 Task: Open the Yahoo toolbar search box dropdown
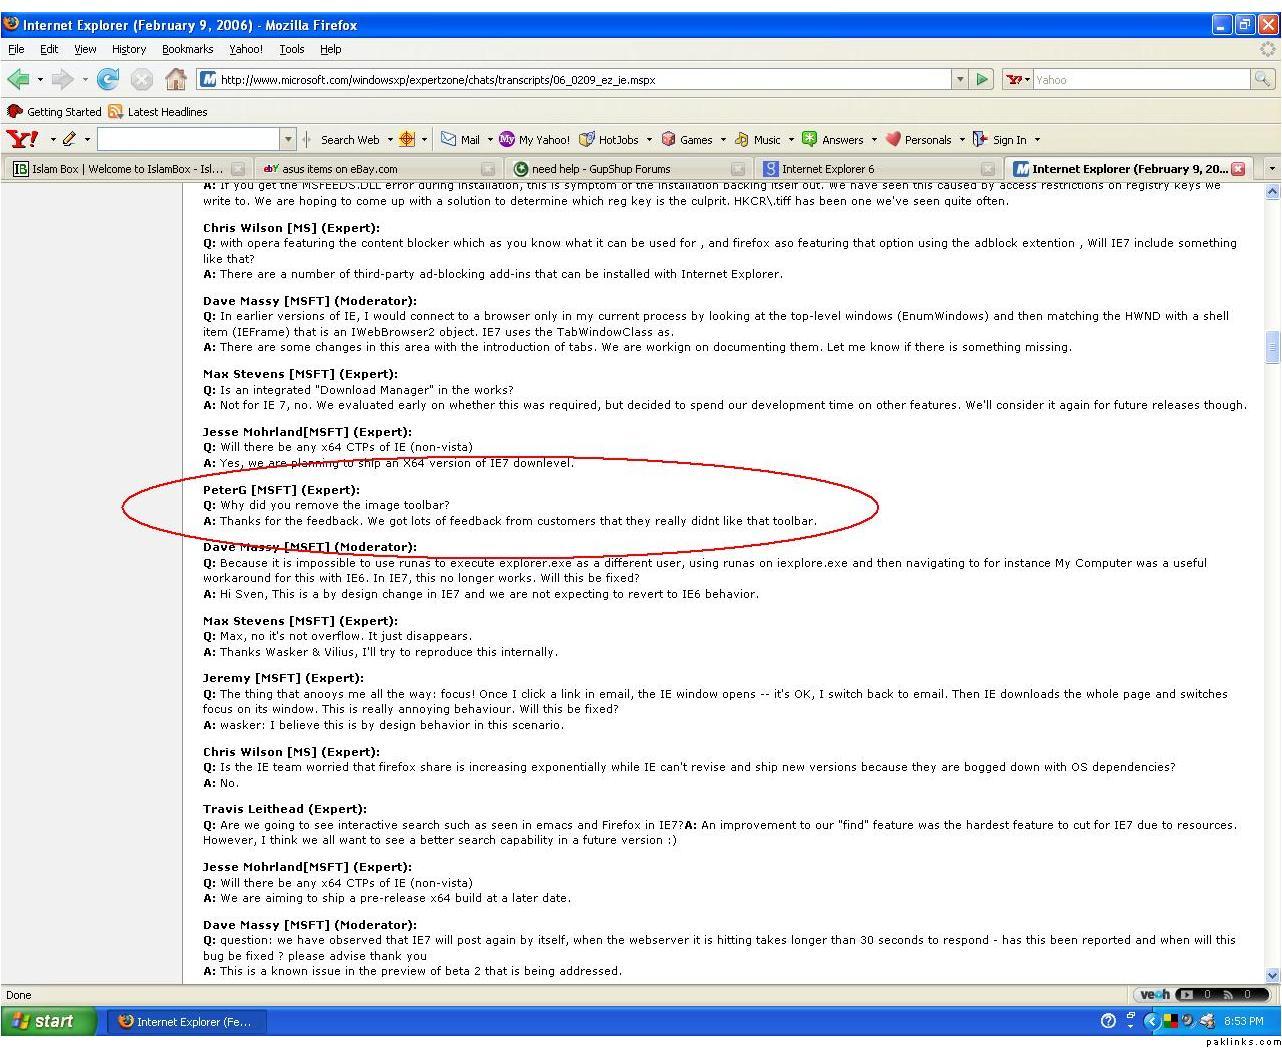pyautogui.click(x=289, y=140)
